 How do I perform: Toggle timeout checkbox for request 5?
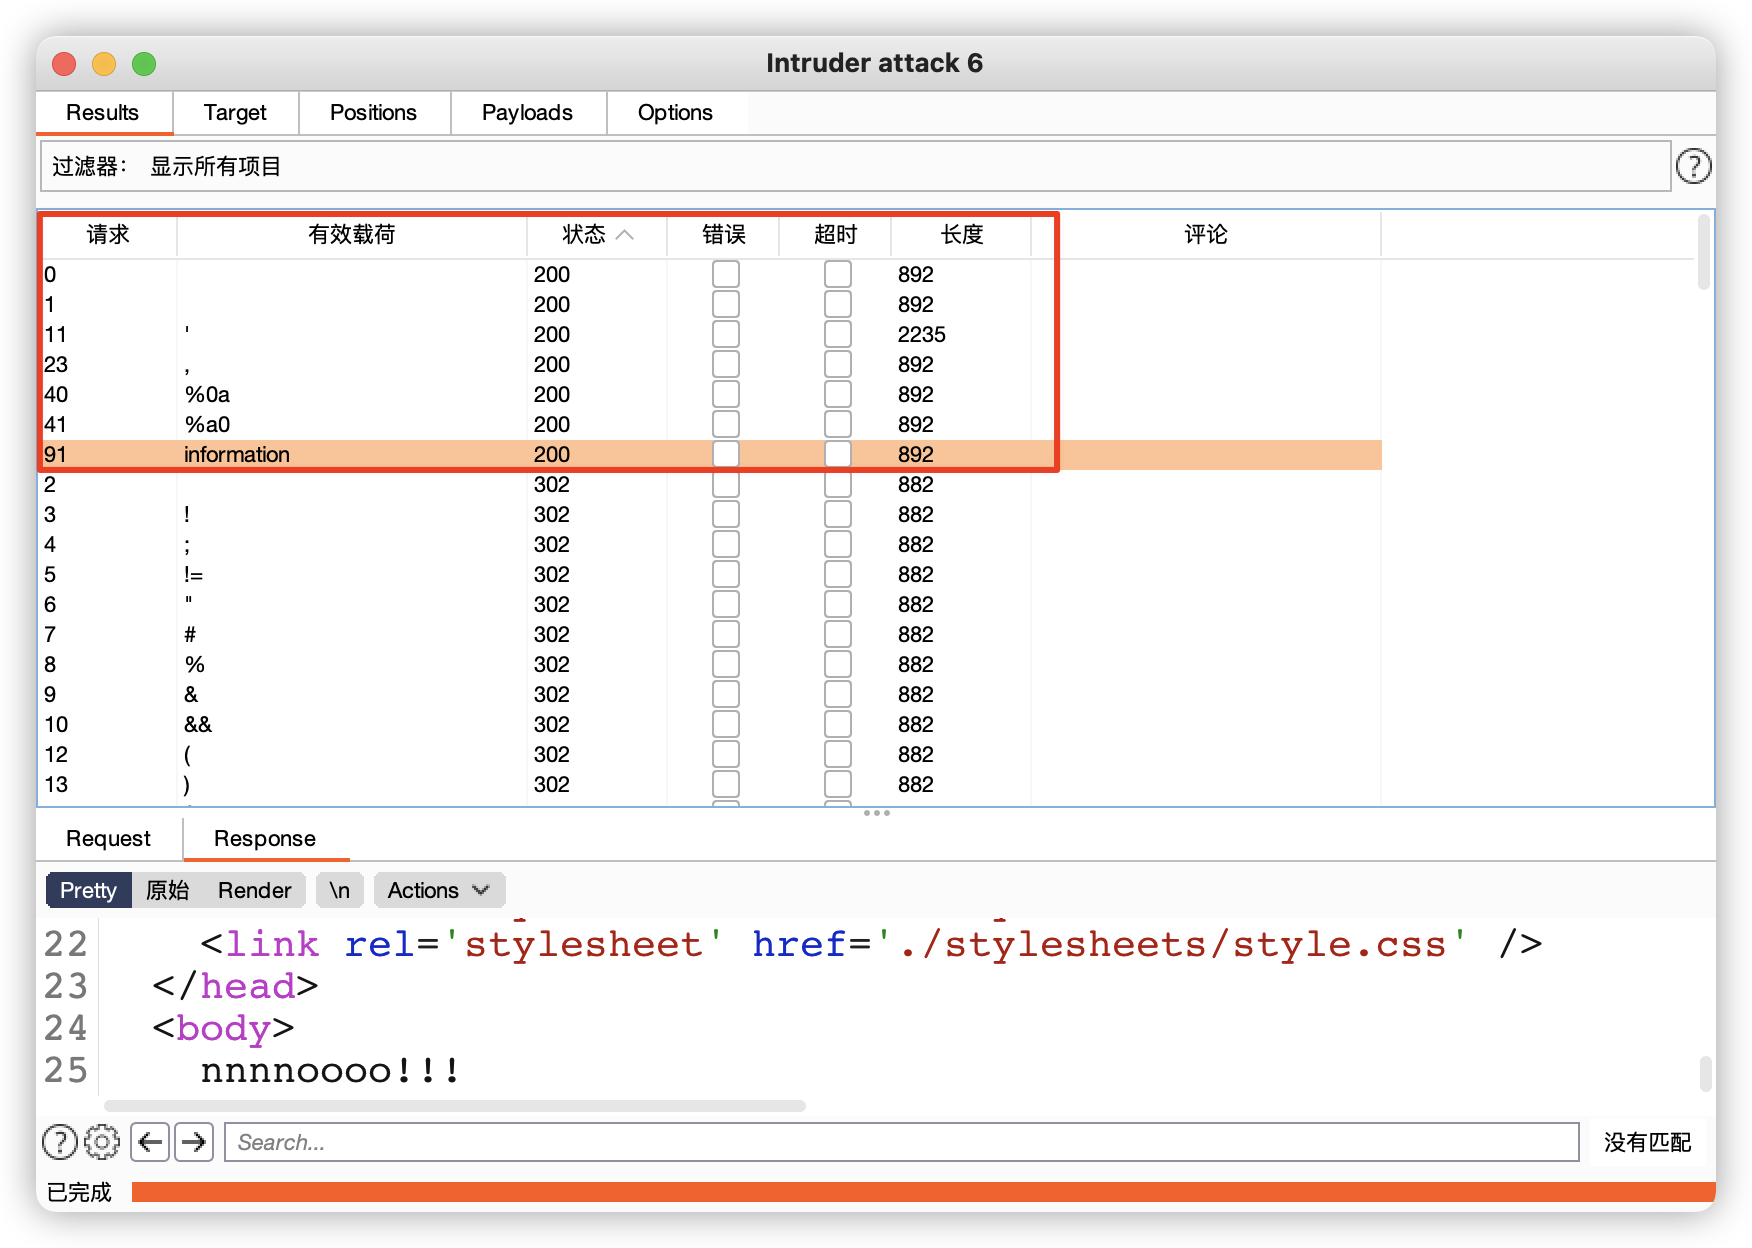pyautogui.click(x=838, y=574)
